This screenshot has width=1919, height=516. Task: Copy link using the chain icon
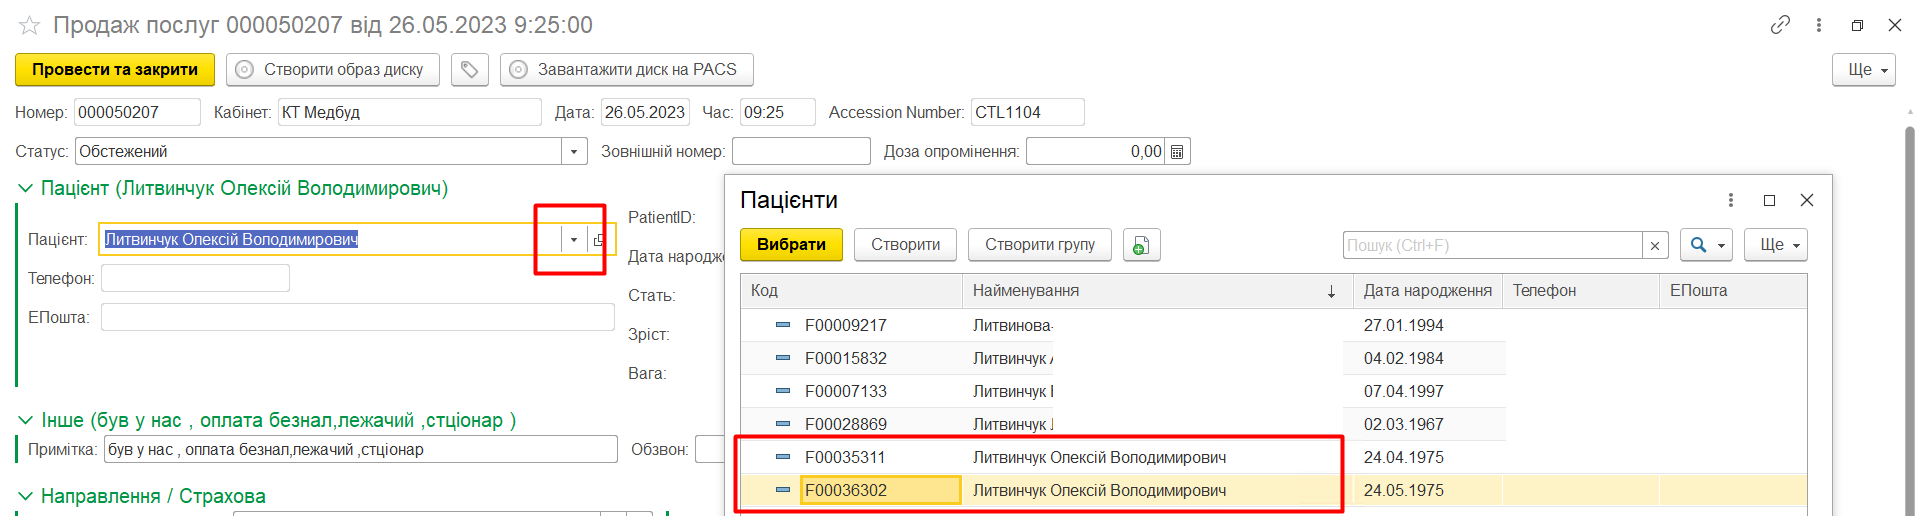1780,25
